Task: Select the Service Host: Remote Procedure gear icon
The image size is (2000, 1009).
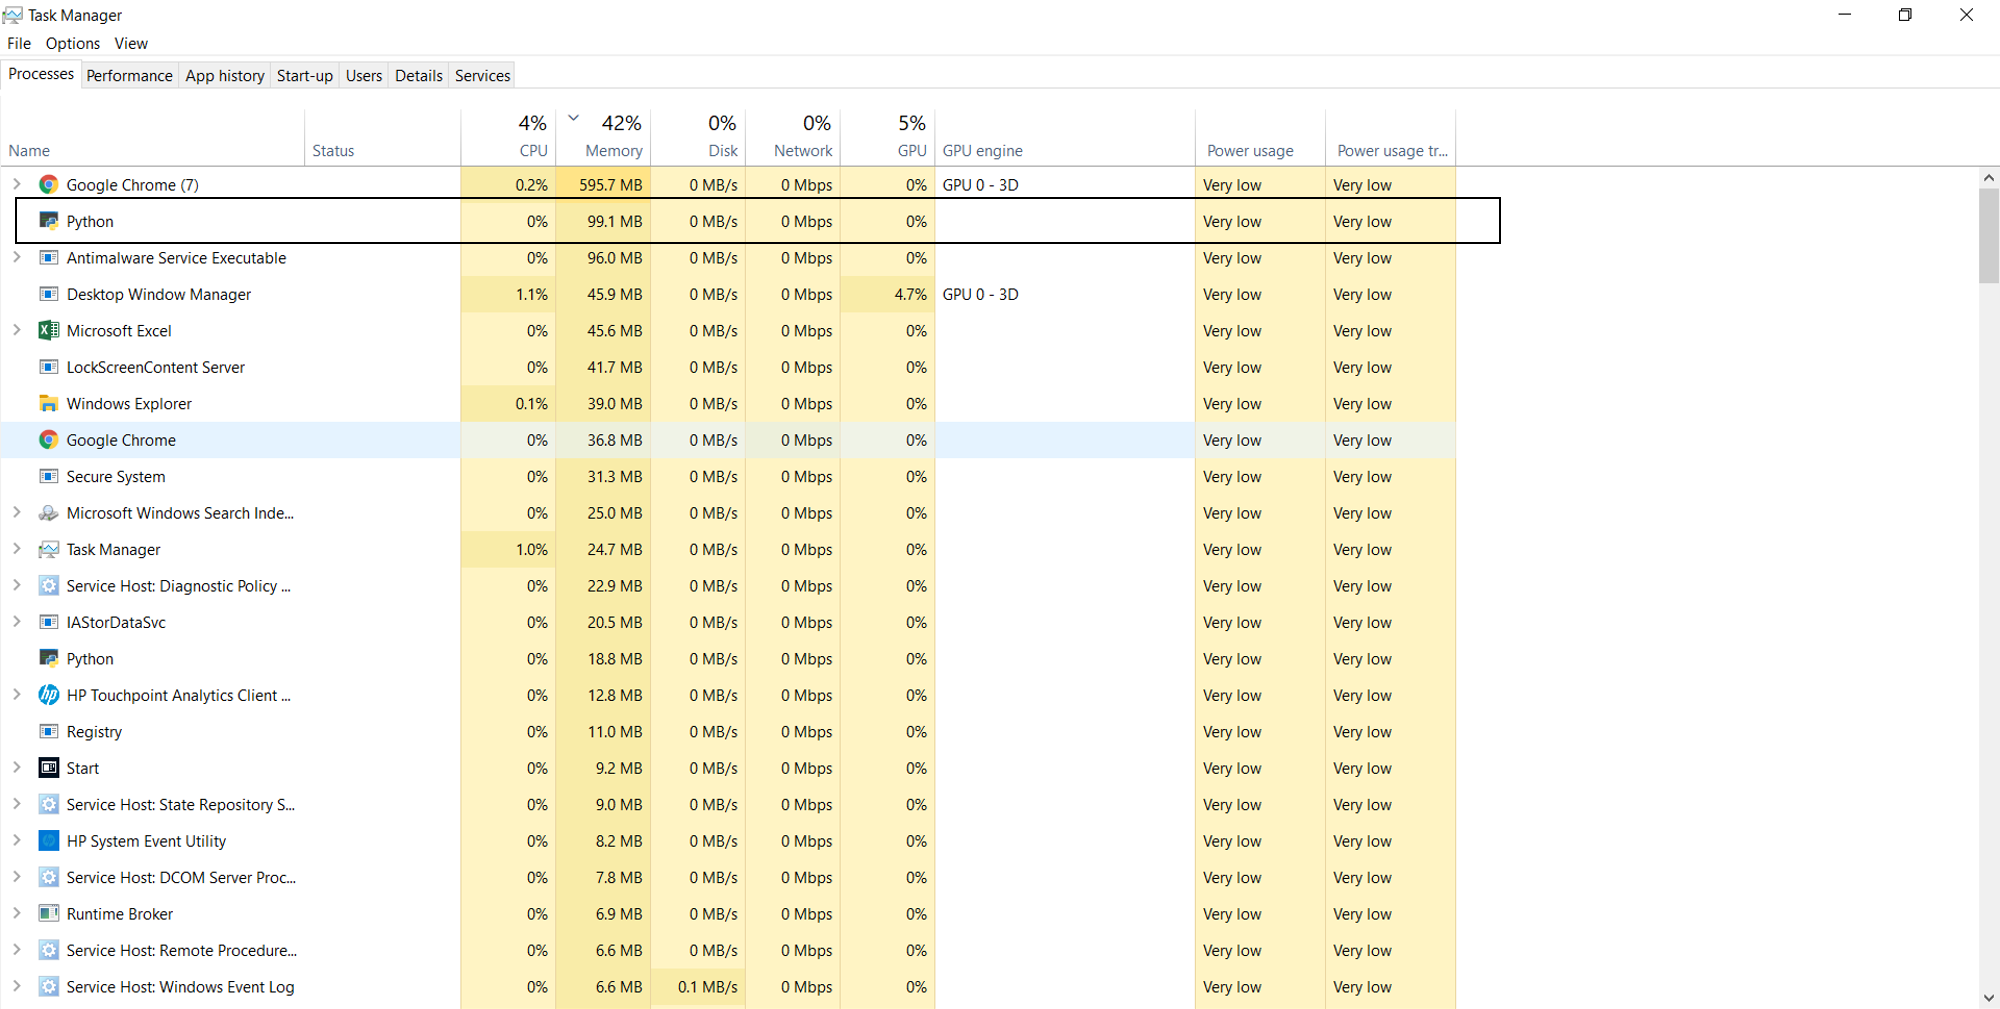Action: coord(48,951)
